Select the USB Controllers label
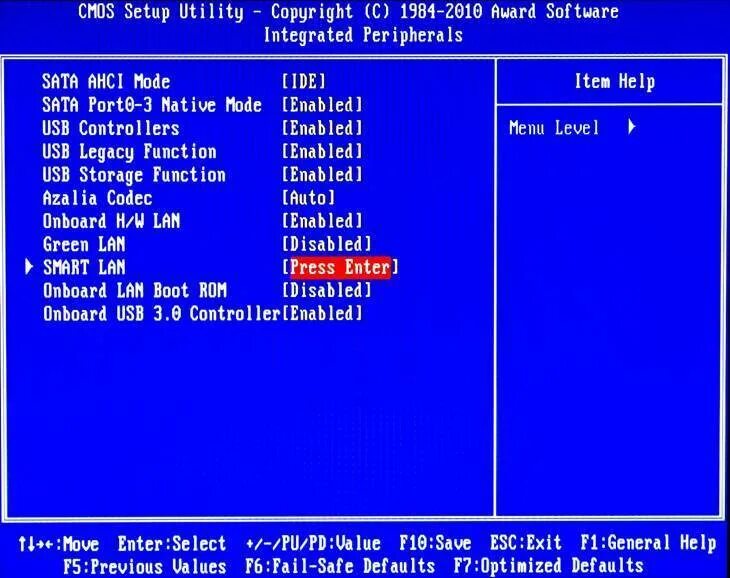The image size is (730, 578). pyautogui.click(x=111, y=128)
